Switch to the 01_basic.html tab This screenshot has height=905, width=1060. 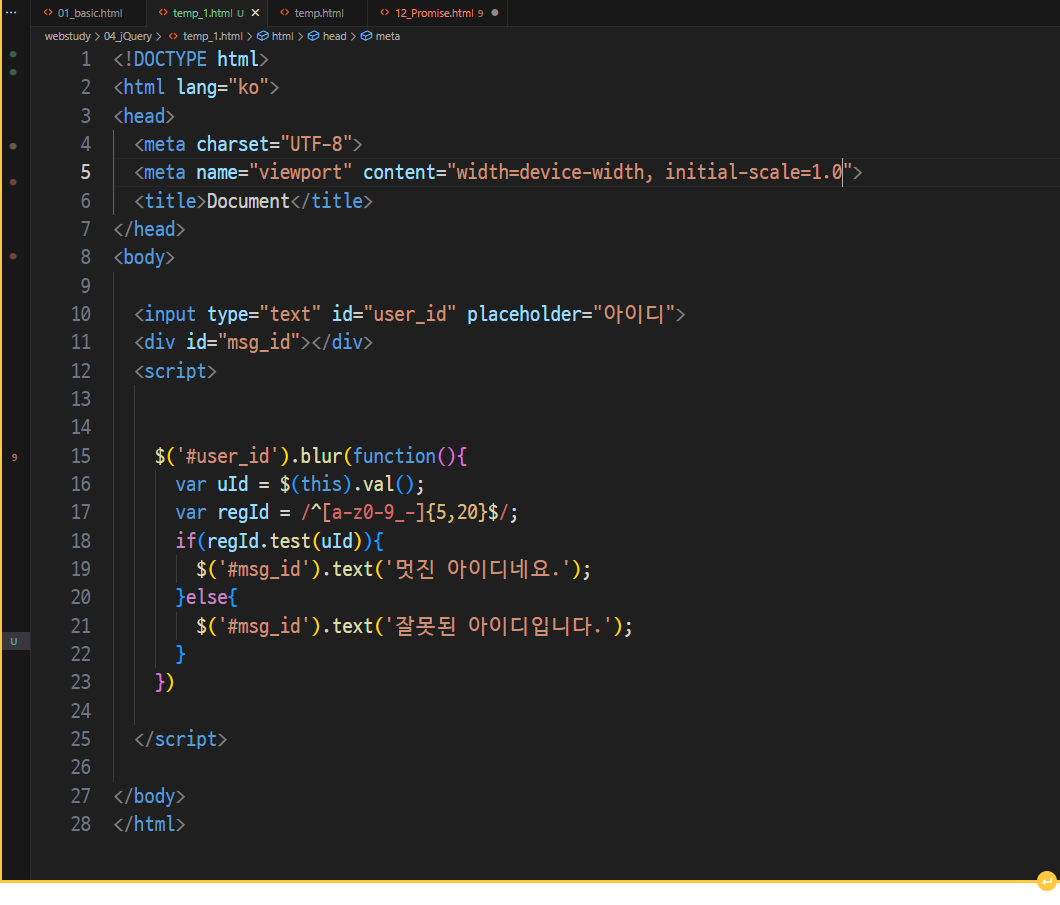point(89,13)
